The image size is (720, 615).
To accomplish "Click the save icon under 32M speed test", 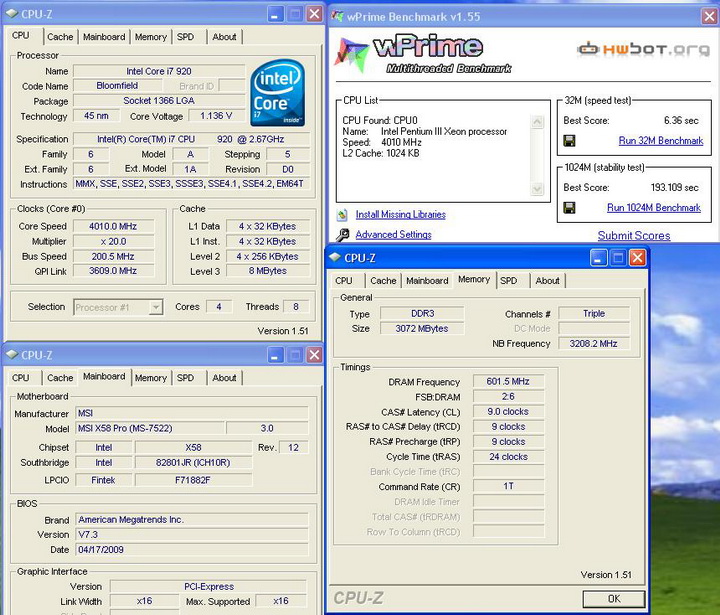I will (569, 141).
